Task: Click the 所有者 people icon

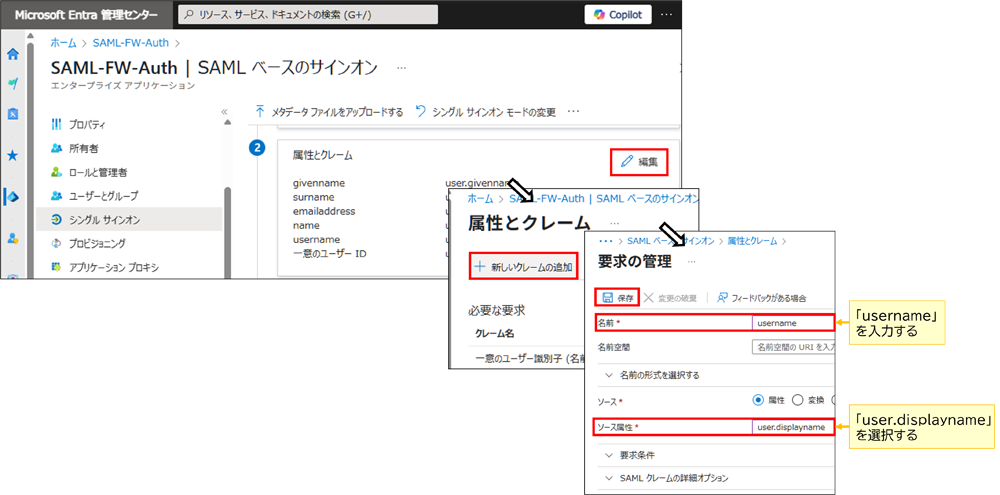Action: tap(56, 148)
